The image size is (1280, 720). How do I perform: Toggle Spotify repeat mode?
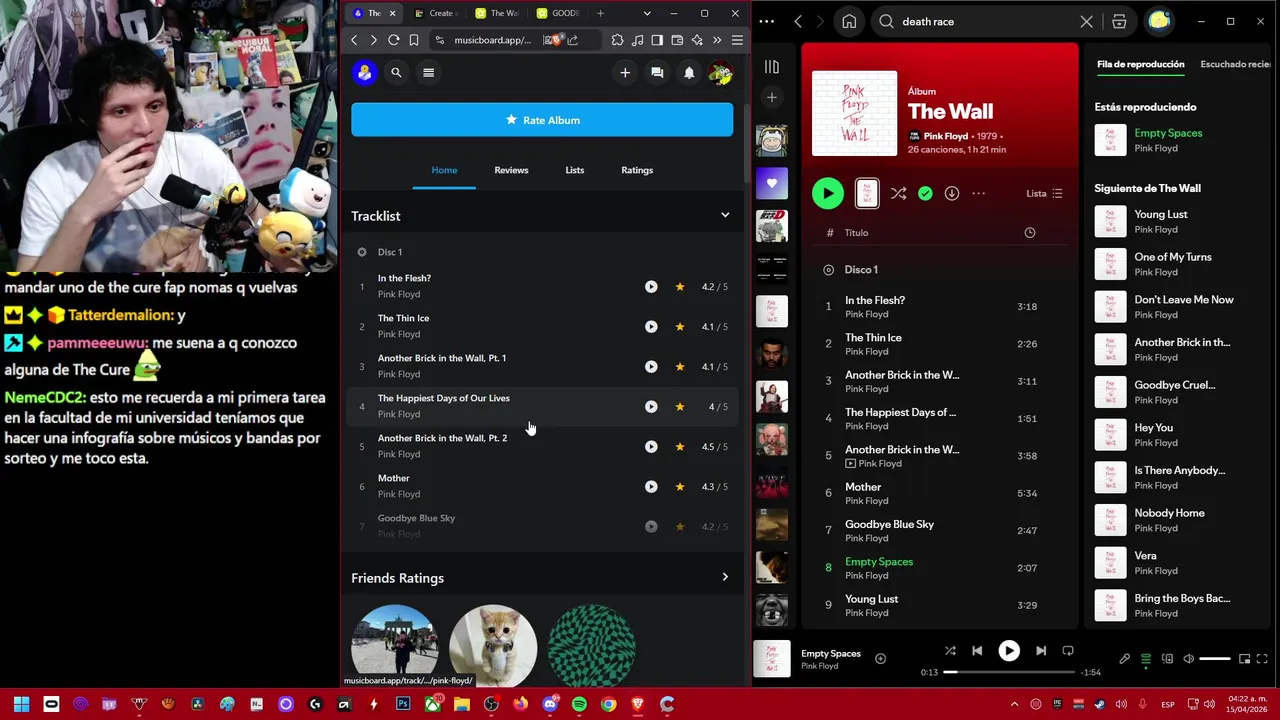pos(1068,650)
